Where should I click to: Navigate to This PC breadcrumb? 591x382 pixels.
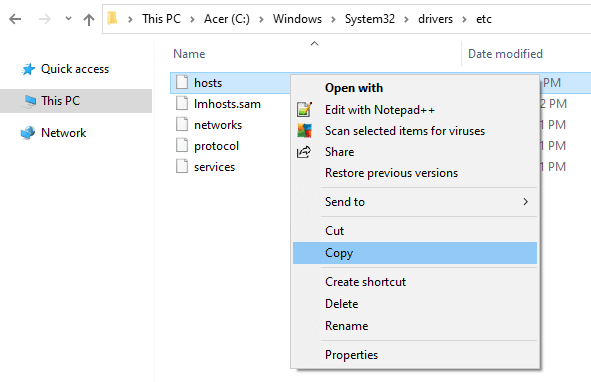click(161, 19)
